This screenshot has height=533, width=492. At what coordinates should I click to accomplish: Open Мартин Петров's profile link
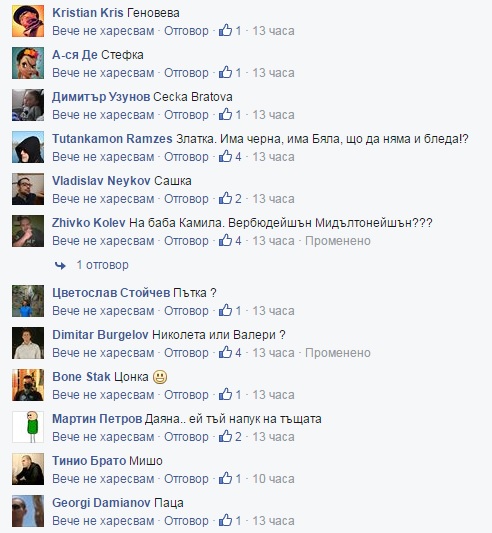[97, 418]
